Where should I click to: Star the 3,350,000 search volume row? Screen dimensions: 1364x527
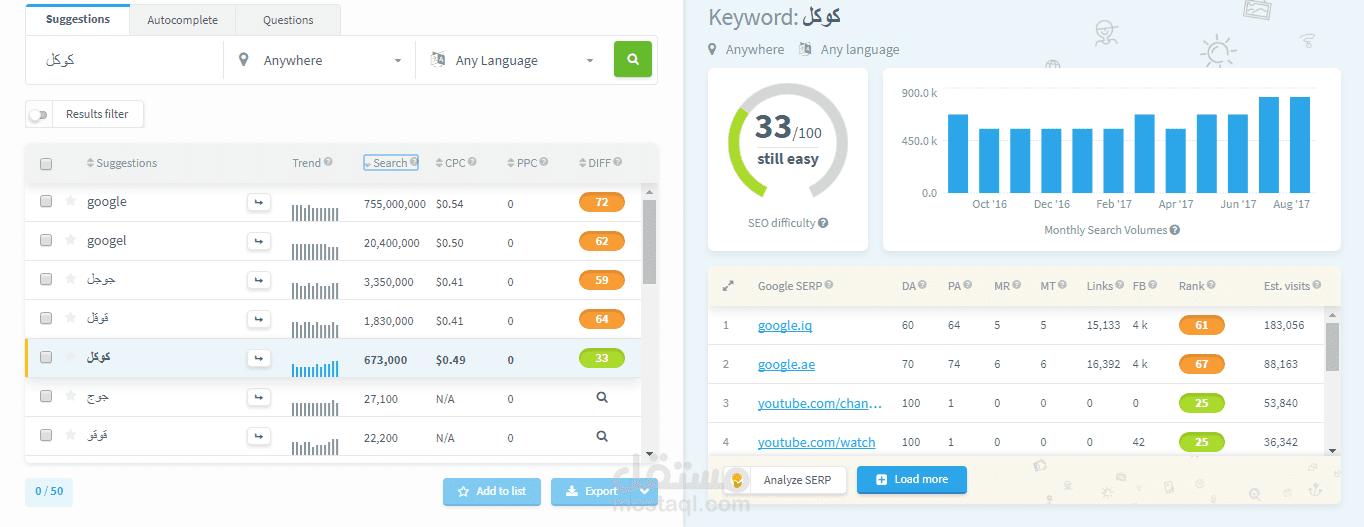70,279
